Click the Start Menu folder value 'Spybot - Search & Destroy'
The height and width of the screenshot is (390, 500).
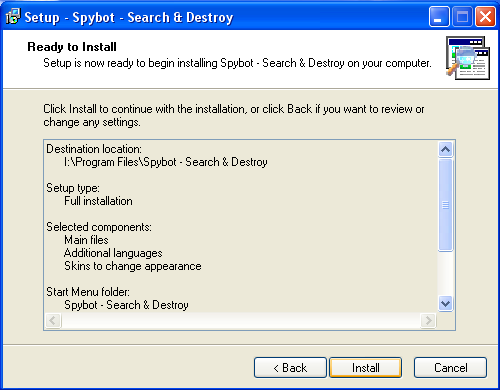coord(126,305)
